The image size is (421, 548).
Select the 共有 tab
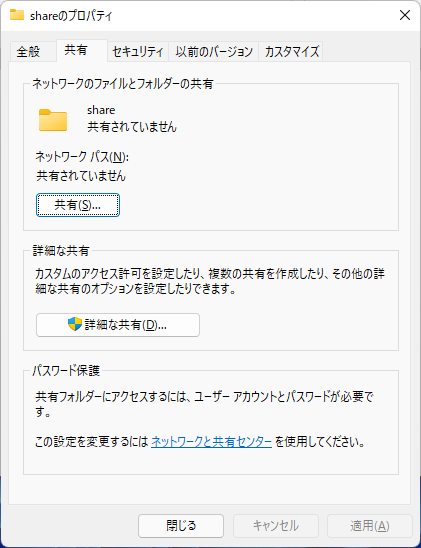76,50
